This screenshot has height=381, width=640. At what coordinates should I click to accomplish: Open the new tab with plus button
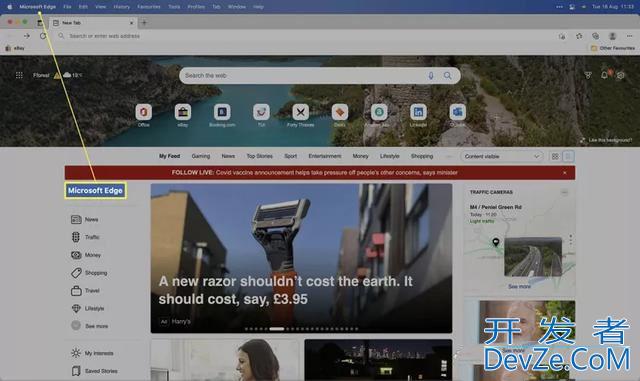pyautogui.click(x=144, y=23)
